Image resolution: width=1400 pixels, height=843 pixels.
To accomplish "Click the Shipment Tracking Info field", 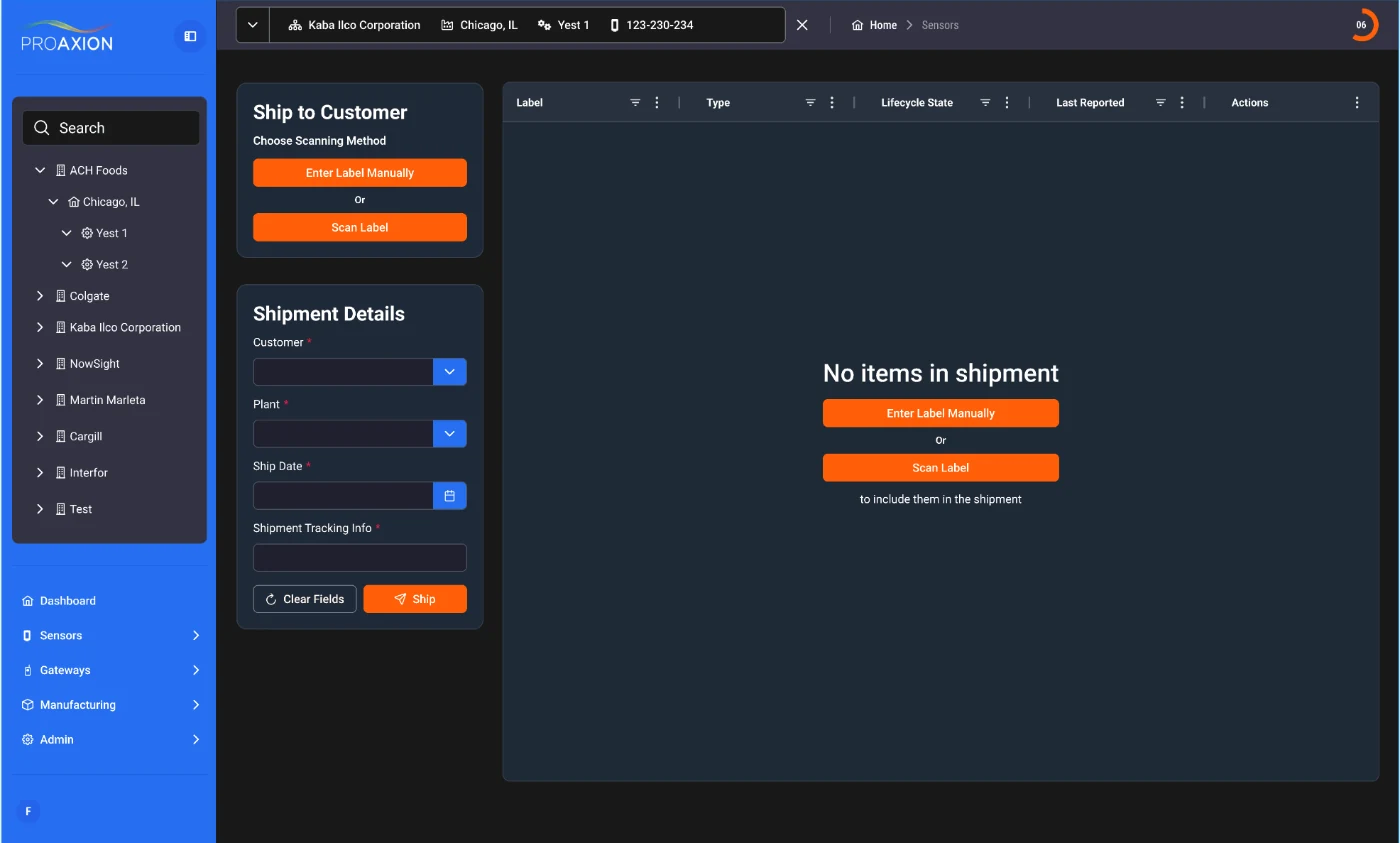I will point(360,558).
